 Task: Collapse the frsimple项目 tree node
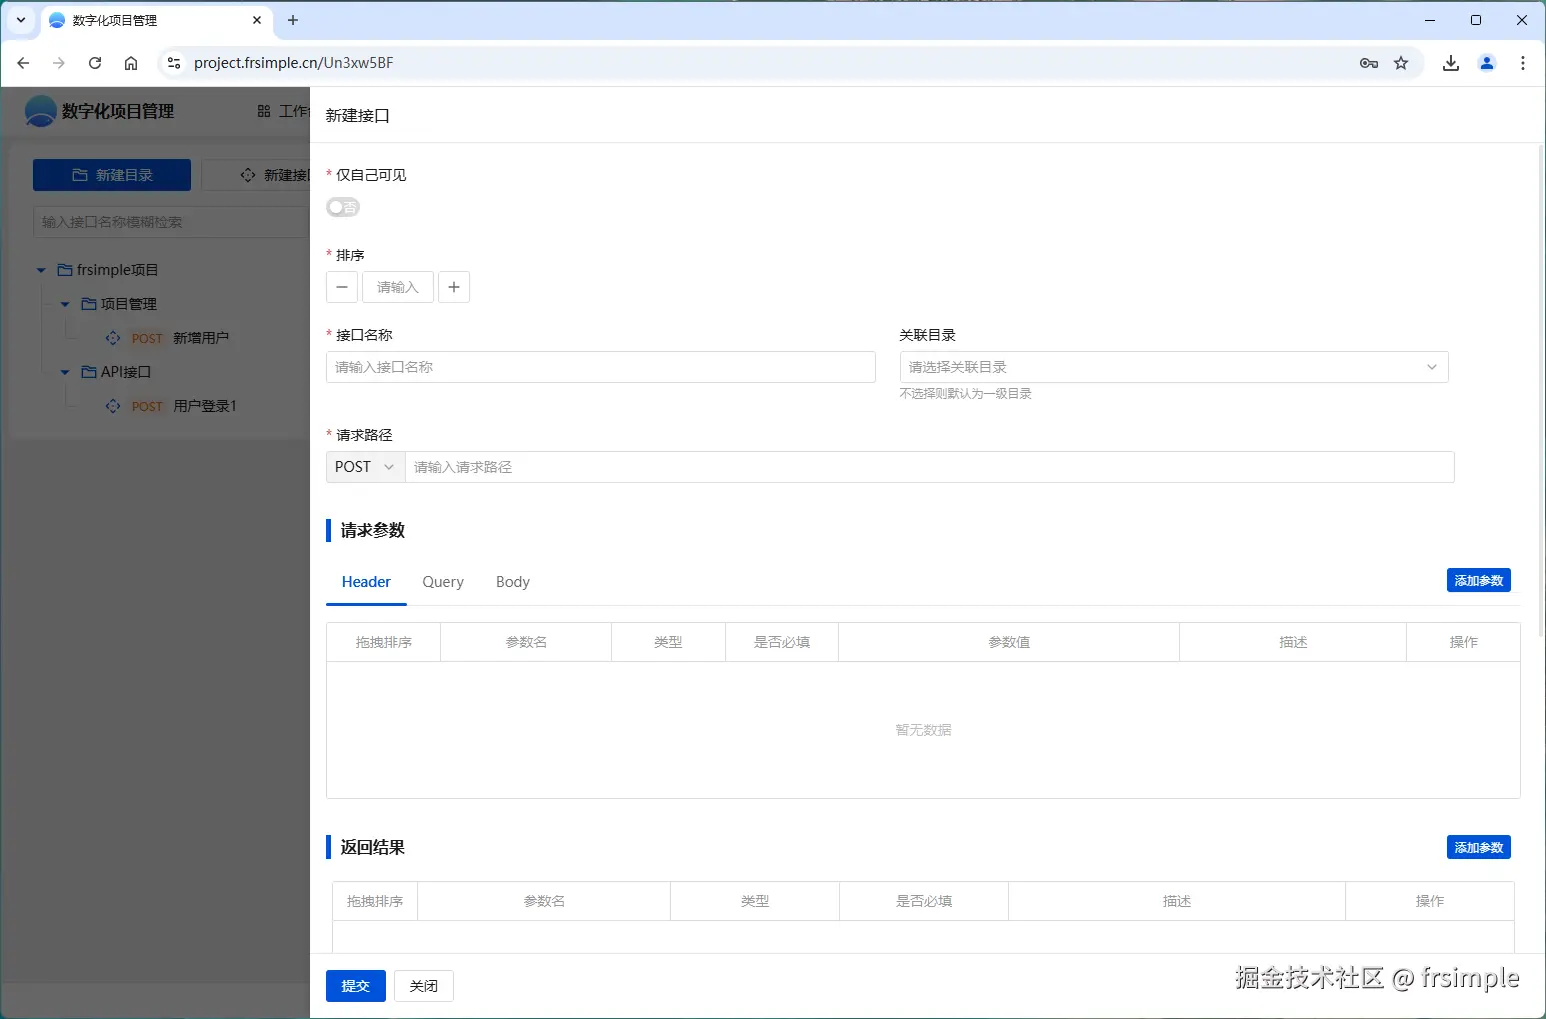tap(40, 270)
